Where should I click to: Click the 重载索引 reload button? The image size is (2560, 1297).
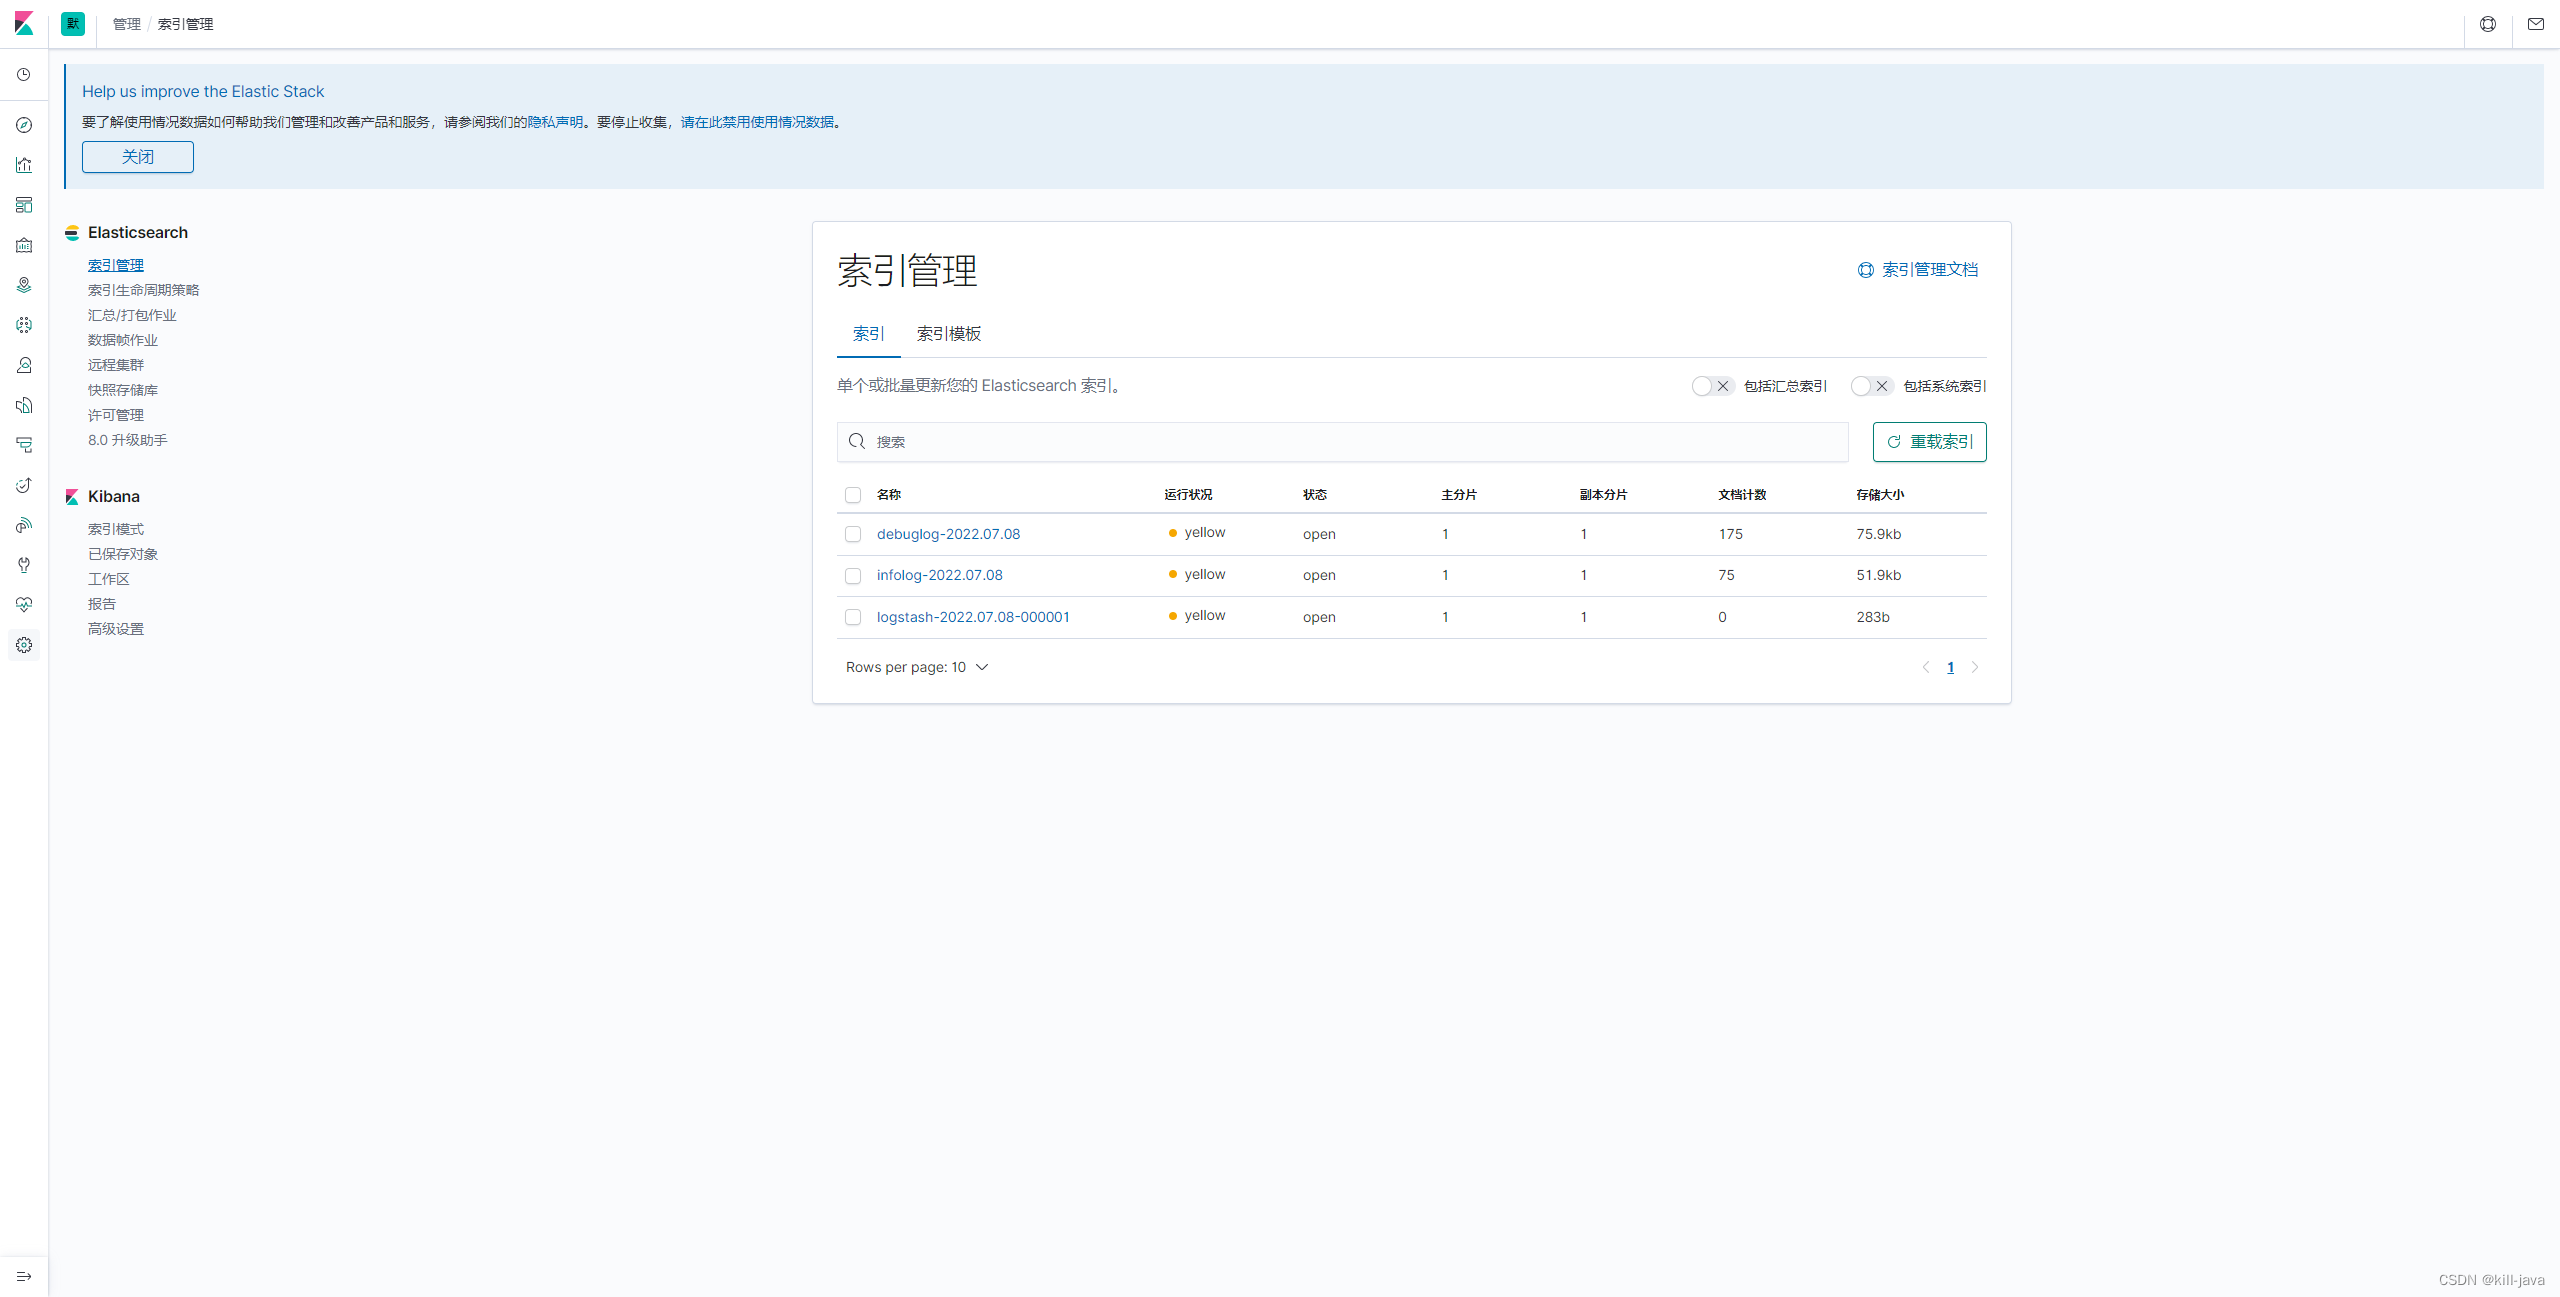click(1930, 442)
